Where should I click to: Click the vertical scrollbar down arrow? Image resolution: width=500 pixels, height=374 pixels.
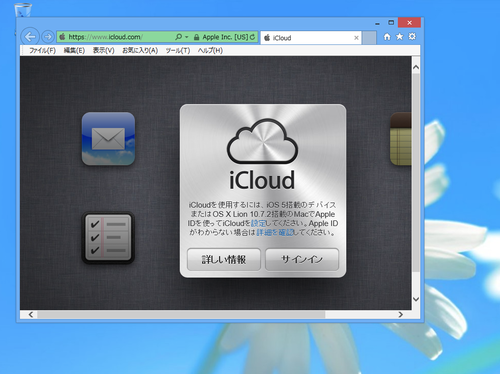coord(416,299)
